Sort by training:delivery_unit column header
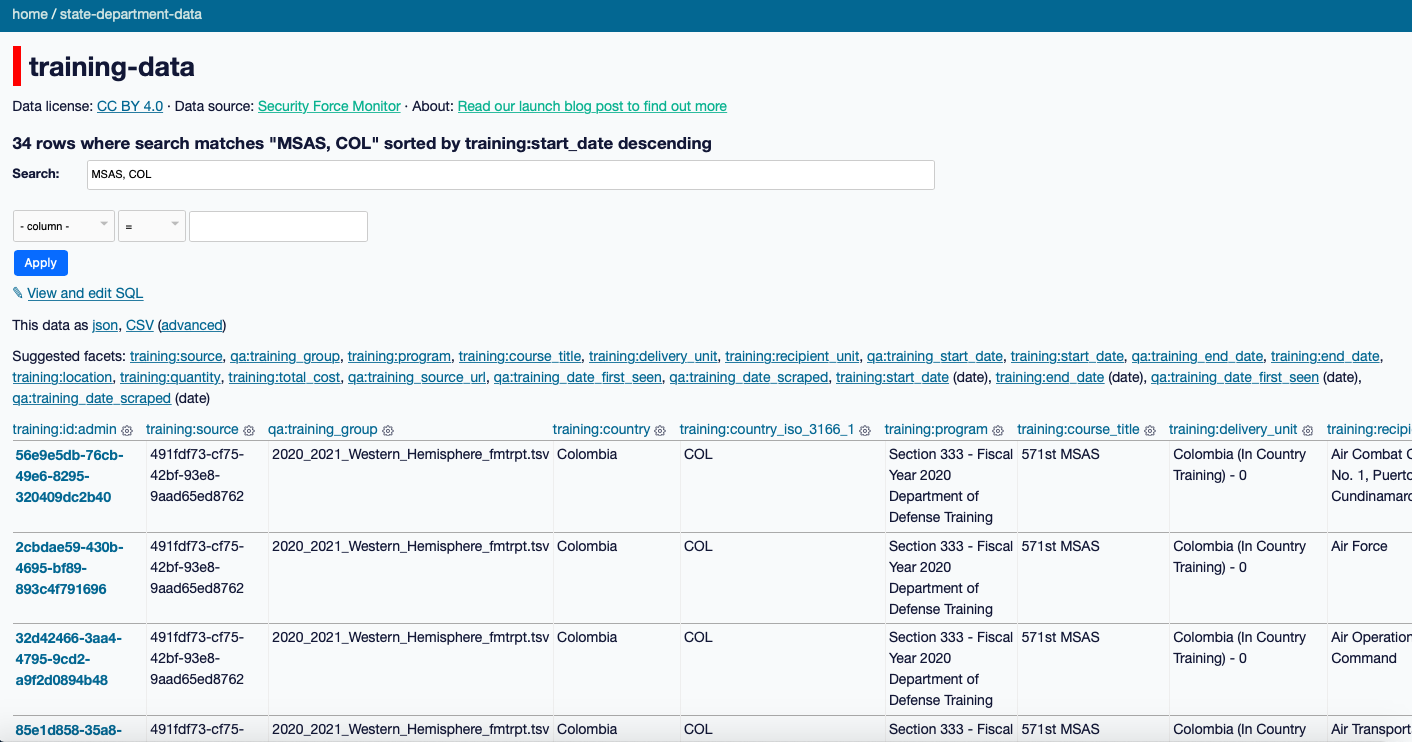 (1233, 429)
